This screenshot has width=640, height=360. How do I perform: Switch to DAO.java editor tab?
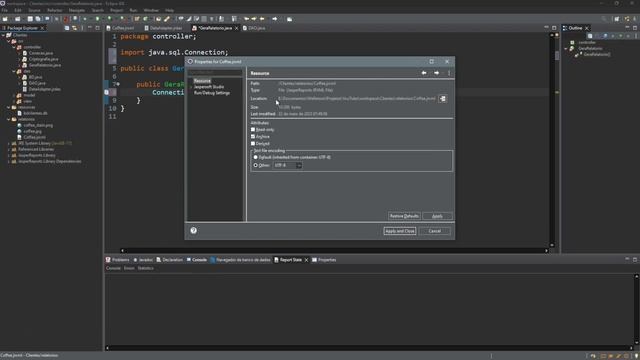pos(254,28)
